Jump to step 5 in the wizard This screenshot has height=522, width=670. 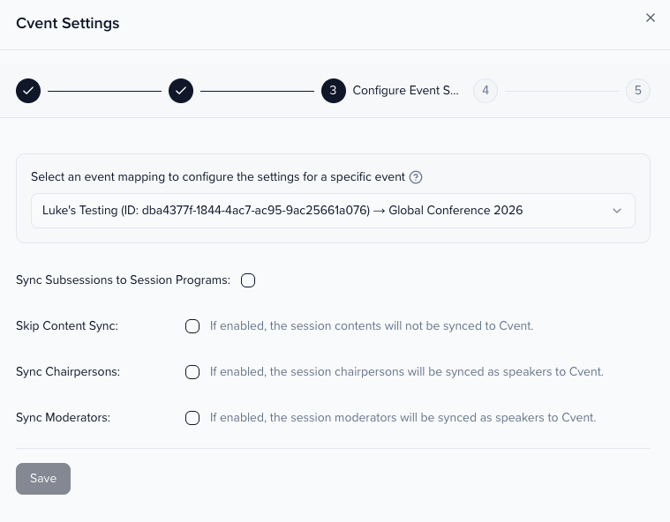(x=638, y=91)
